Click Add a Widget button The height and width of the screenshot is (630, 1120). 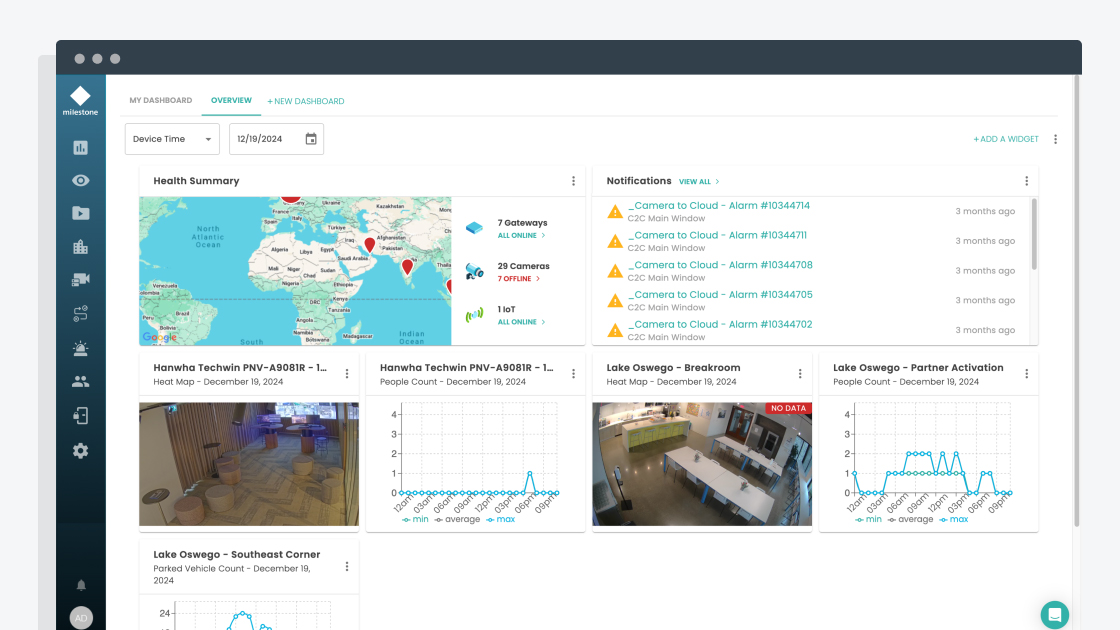(1006, 139)
